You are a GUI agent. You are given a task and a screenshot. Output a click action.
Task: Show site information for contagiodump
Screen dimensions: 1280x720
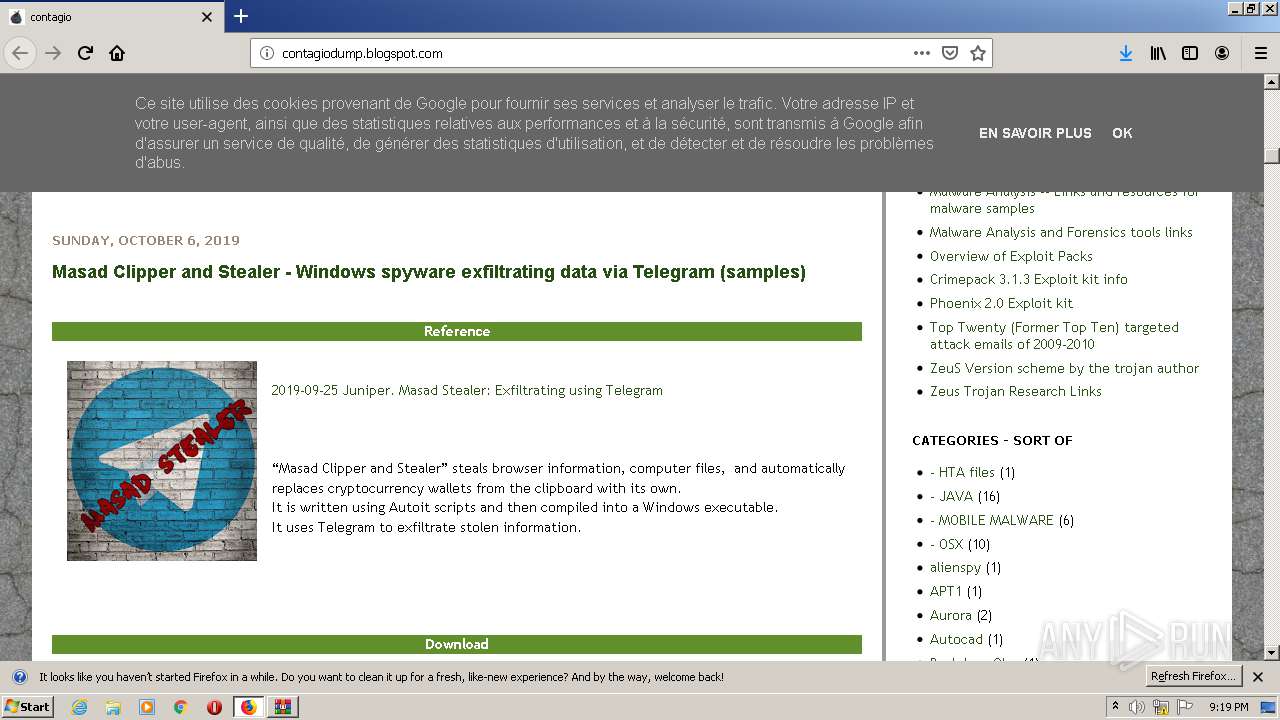point(266,53)
